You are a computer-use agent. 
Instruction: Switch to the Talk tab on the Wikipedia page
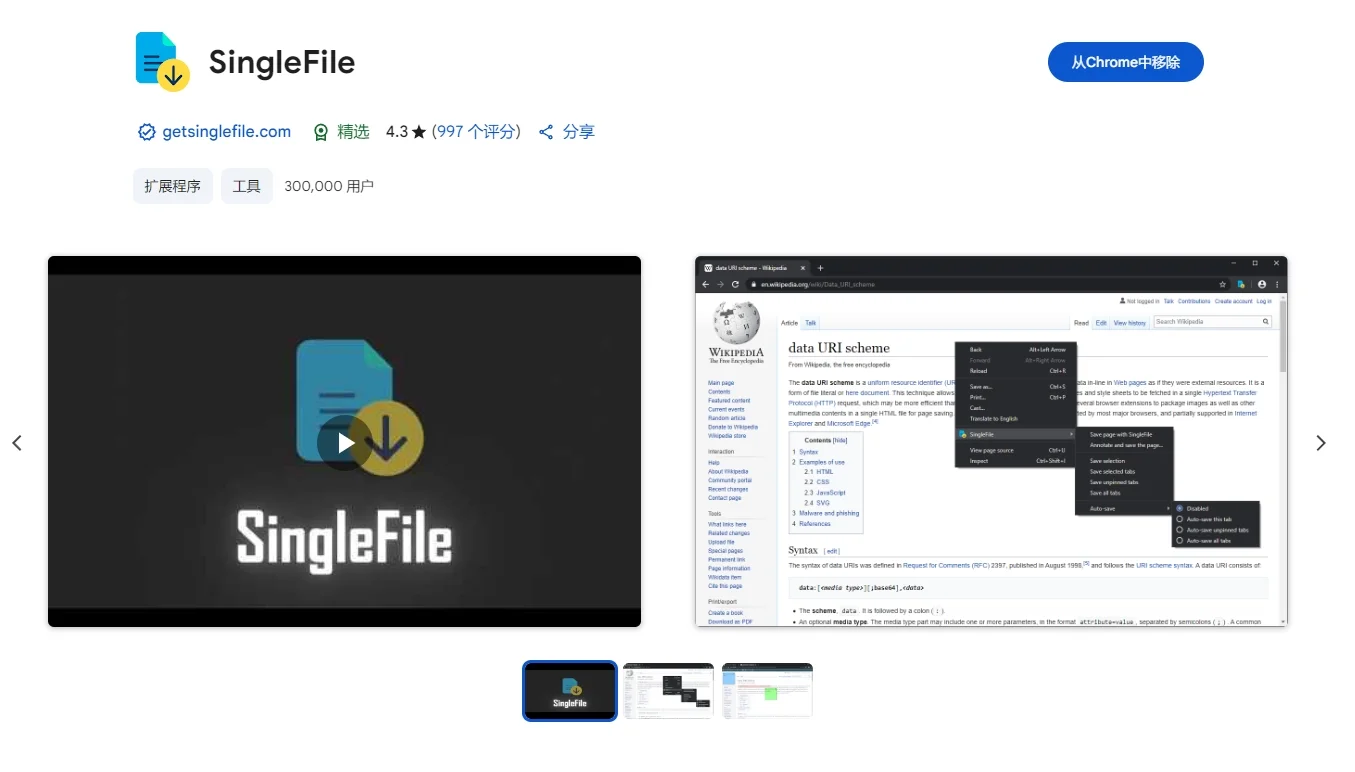coord(810,322)
